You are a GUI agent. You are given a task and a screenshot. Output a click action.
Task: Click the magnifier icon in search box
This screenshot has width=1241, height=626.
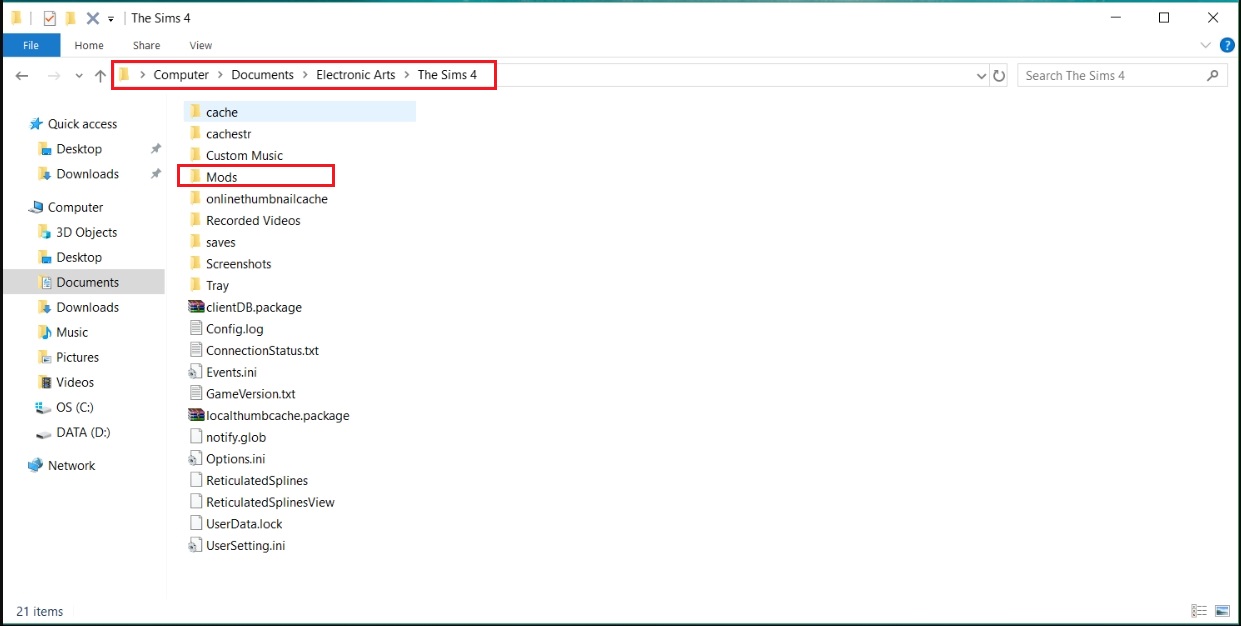[x=1213, y=75]
